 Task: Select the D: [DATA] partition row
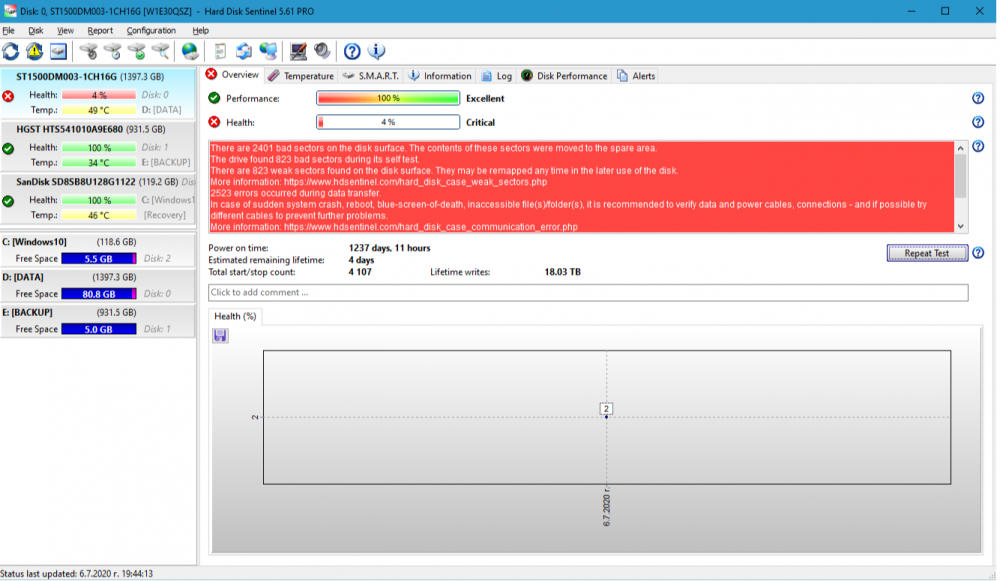coord(98,285)
